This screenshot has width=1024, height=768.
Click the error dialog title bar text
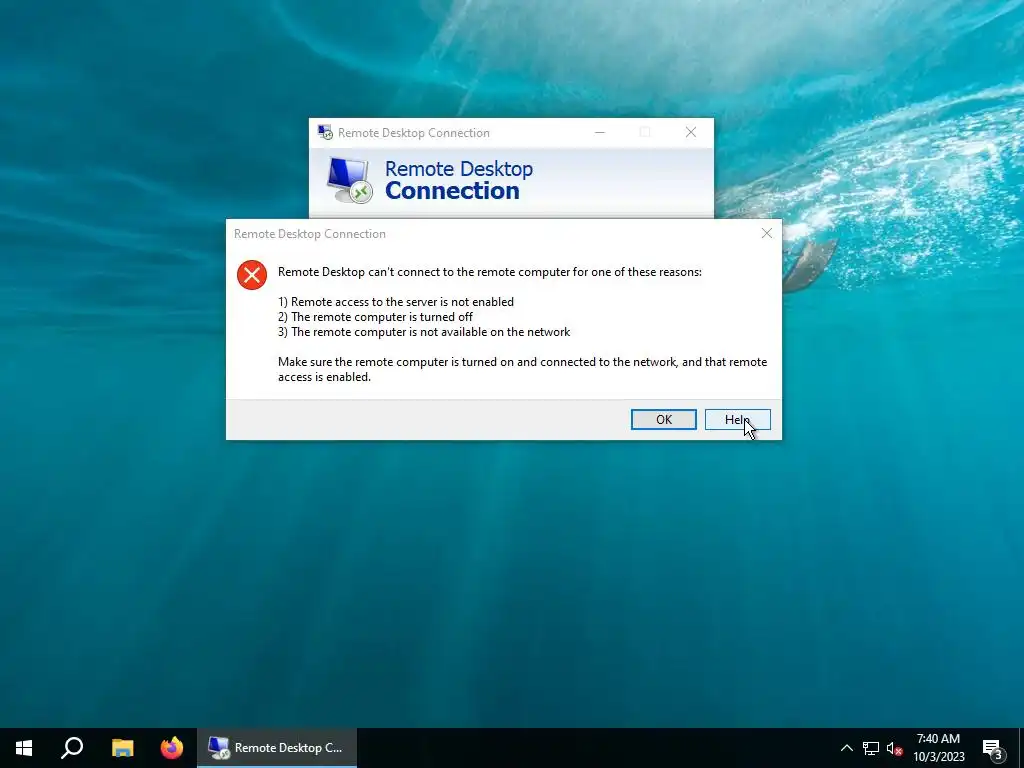(310, 234)
